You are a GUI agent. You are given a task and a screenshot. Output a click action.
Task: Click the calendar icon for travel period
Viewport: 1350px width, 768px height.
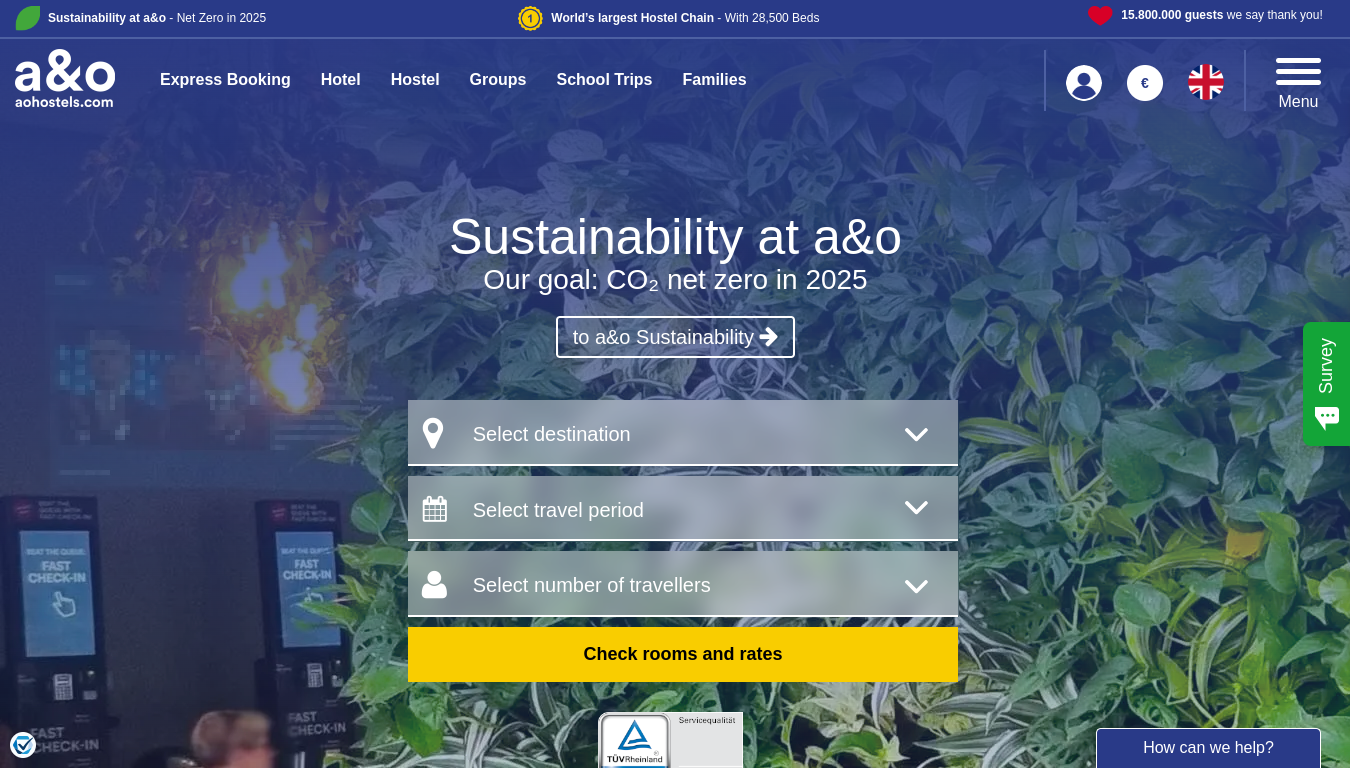[435, 509]
